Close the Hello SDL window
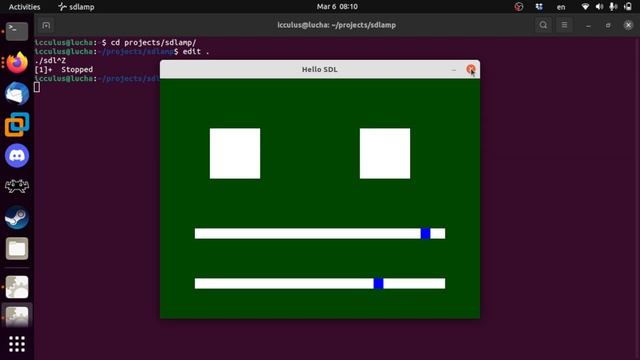640x360 pixels. 471,69
